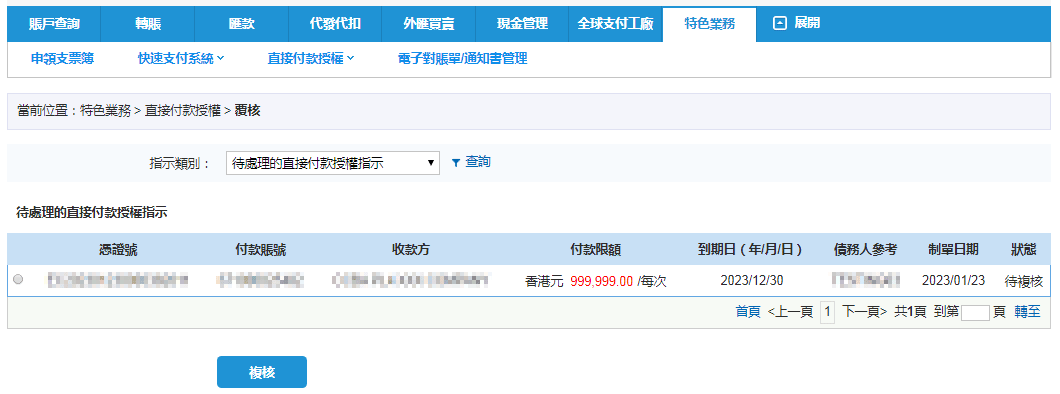Click the 下一頁 next page link
Image resolution: width=1060 pixels, height=394 pixels.
coord(865,312)
